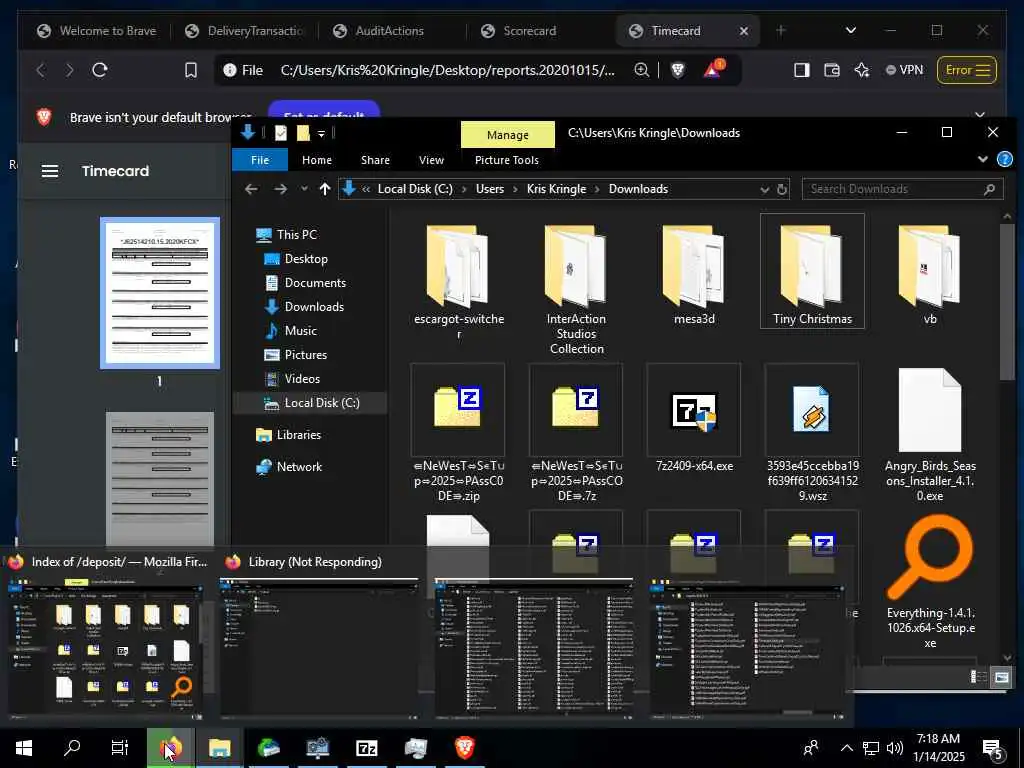Show hidden system tray icons
This screenshot has width=1024, height=768.
point(846,748)
